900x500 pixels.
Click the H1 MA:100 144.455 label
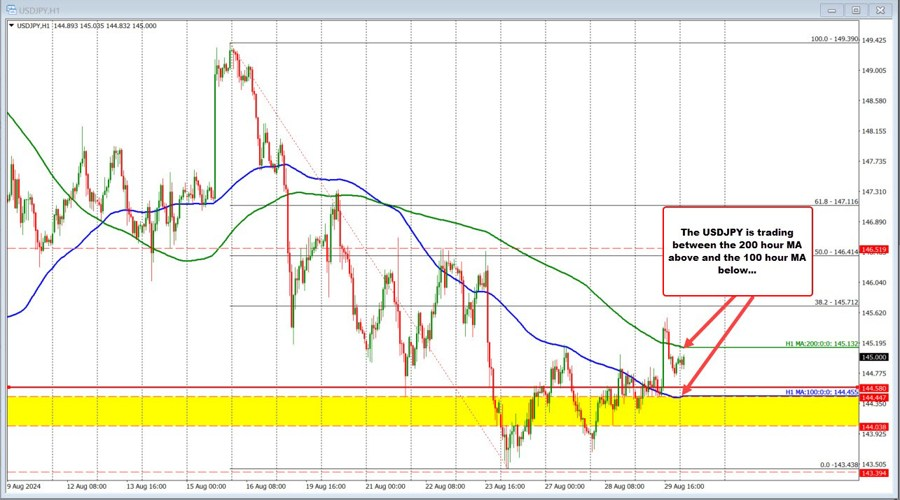point(821,392)
